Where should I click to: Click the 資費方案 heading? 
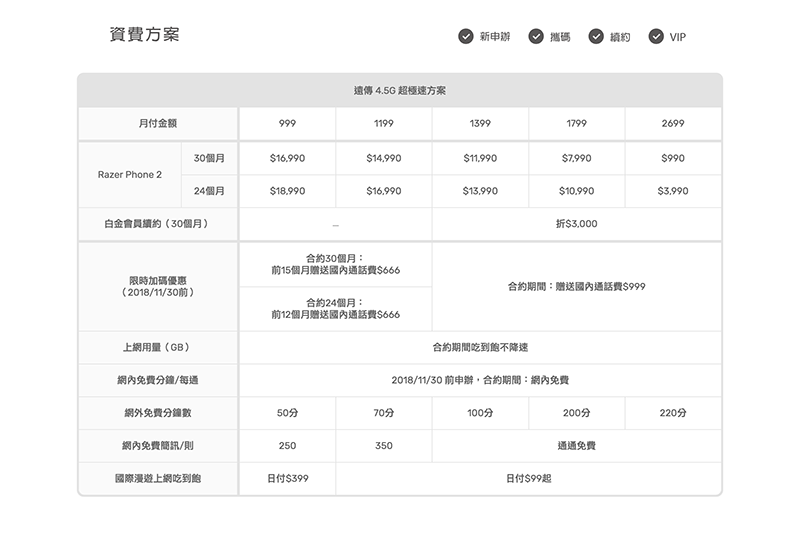144,35
